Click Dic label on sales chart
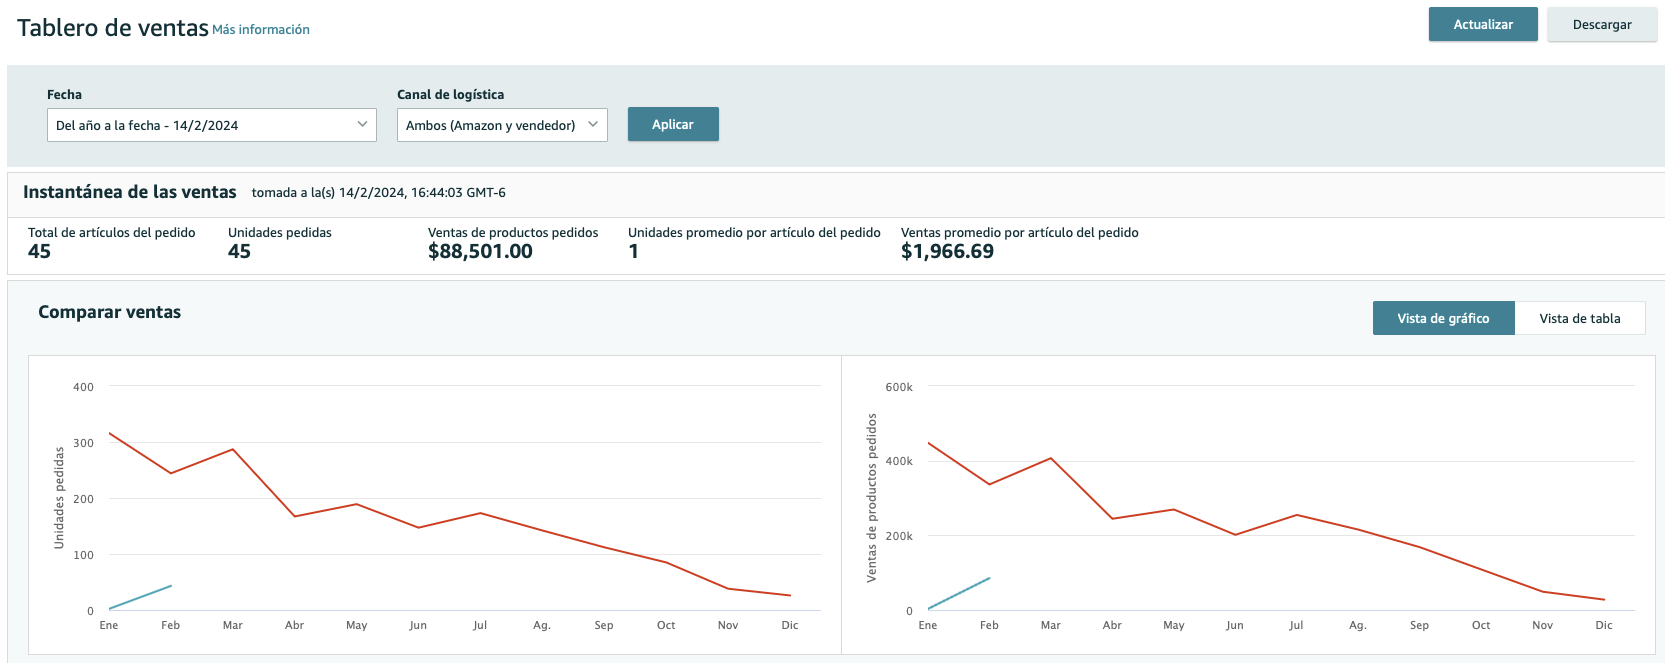The width and height of the screenshot is (1665, 663). [1604, 625]
